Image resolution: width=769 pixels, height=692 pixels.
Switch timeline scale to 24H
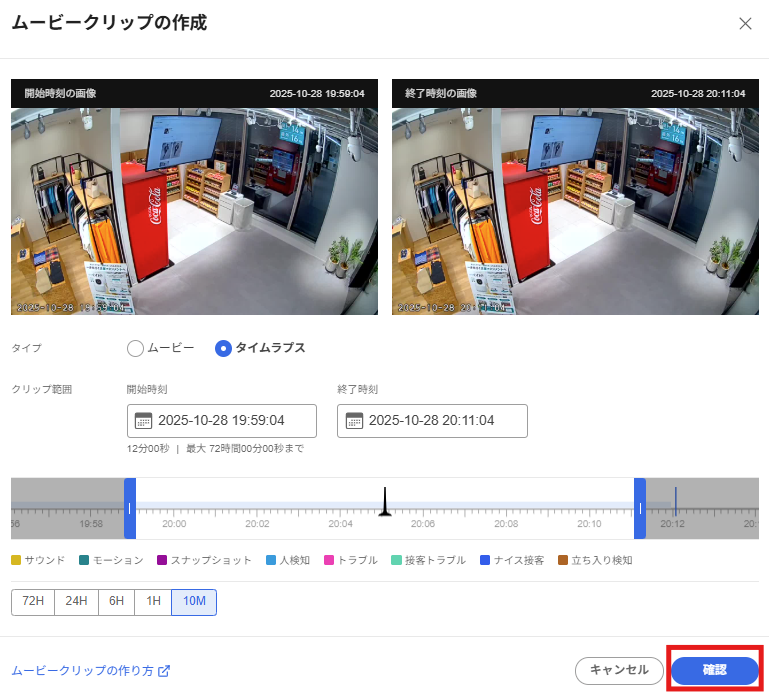click(77, 602)
